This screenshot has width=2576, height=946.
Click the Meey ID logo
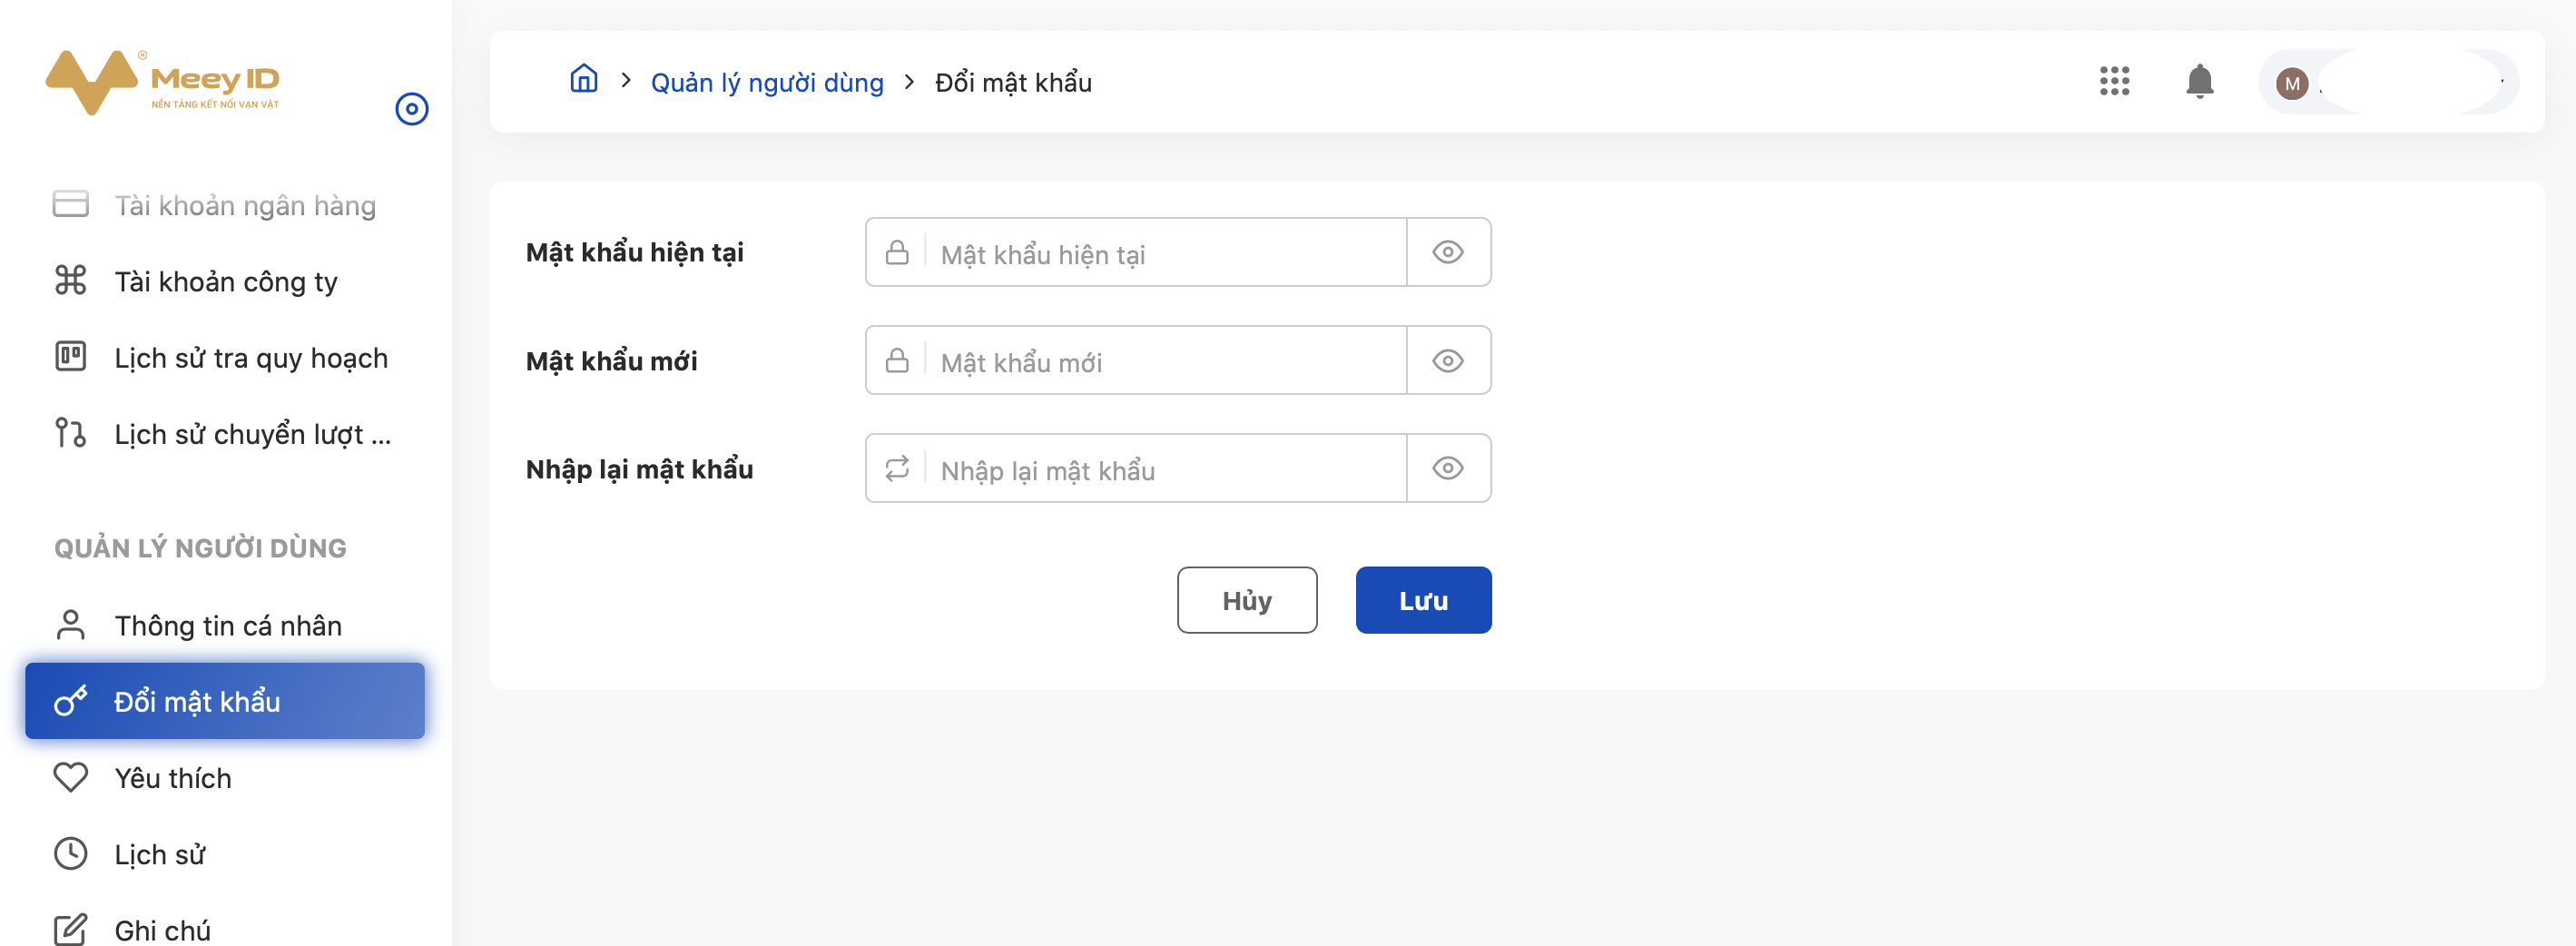tap(162, 82)
